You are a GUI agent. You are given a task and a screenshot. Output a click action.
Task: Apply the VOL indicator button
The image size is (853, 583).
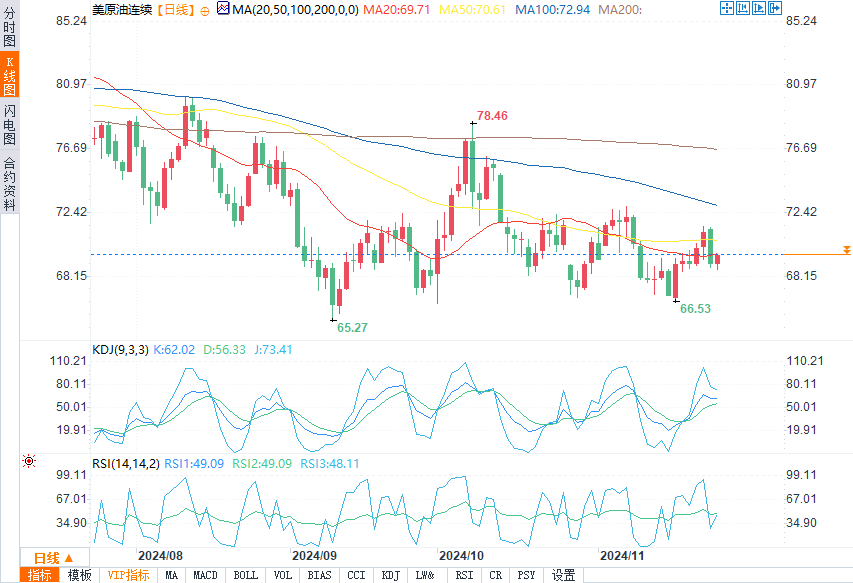point(282,575)
